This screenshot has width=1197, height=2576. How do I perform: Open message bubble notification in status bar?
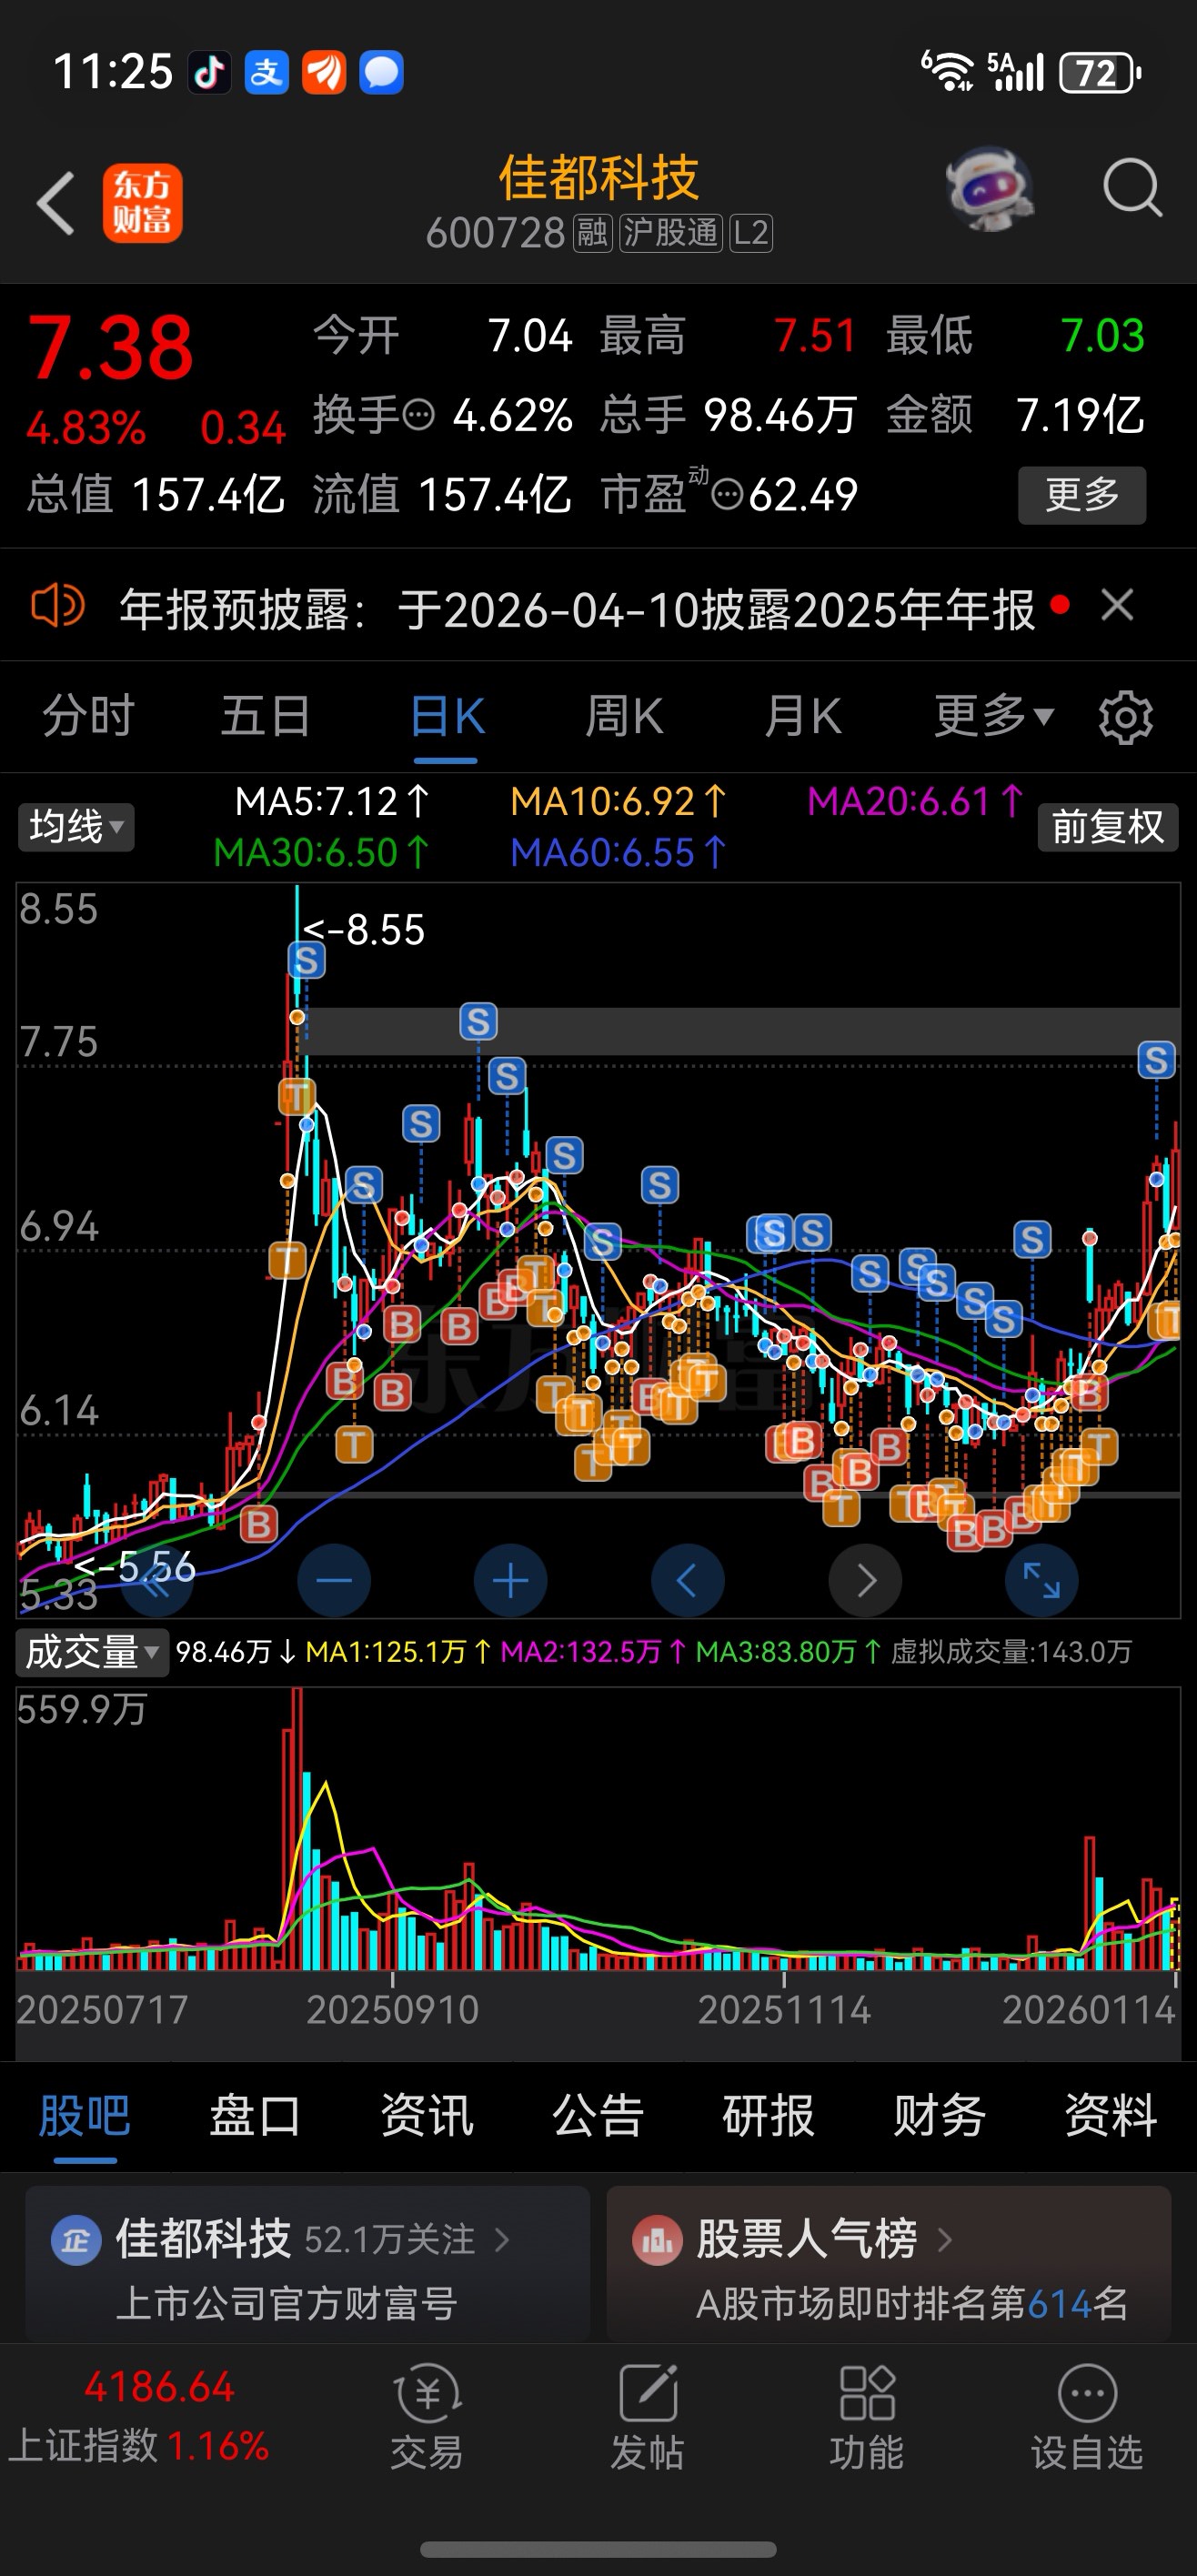coord(381,72)
